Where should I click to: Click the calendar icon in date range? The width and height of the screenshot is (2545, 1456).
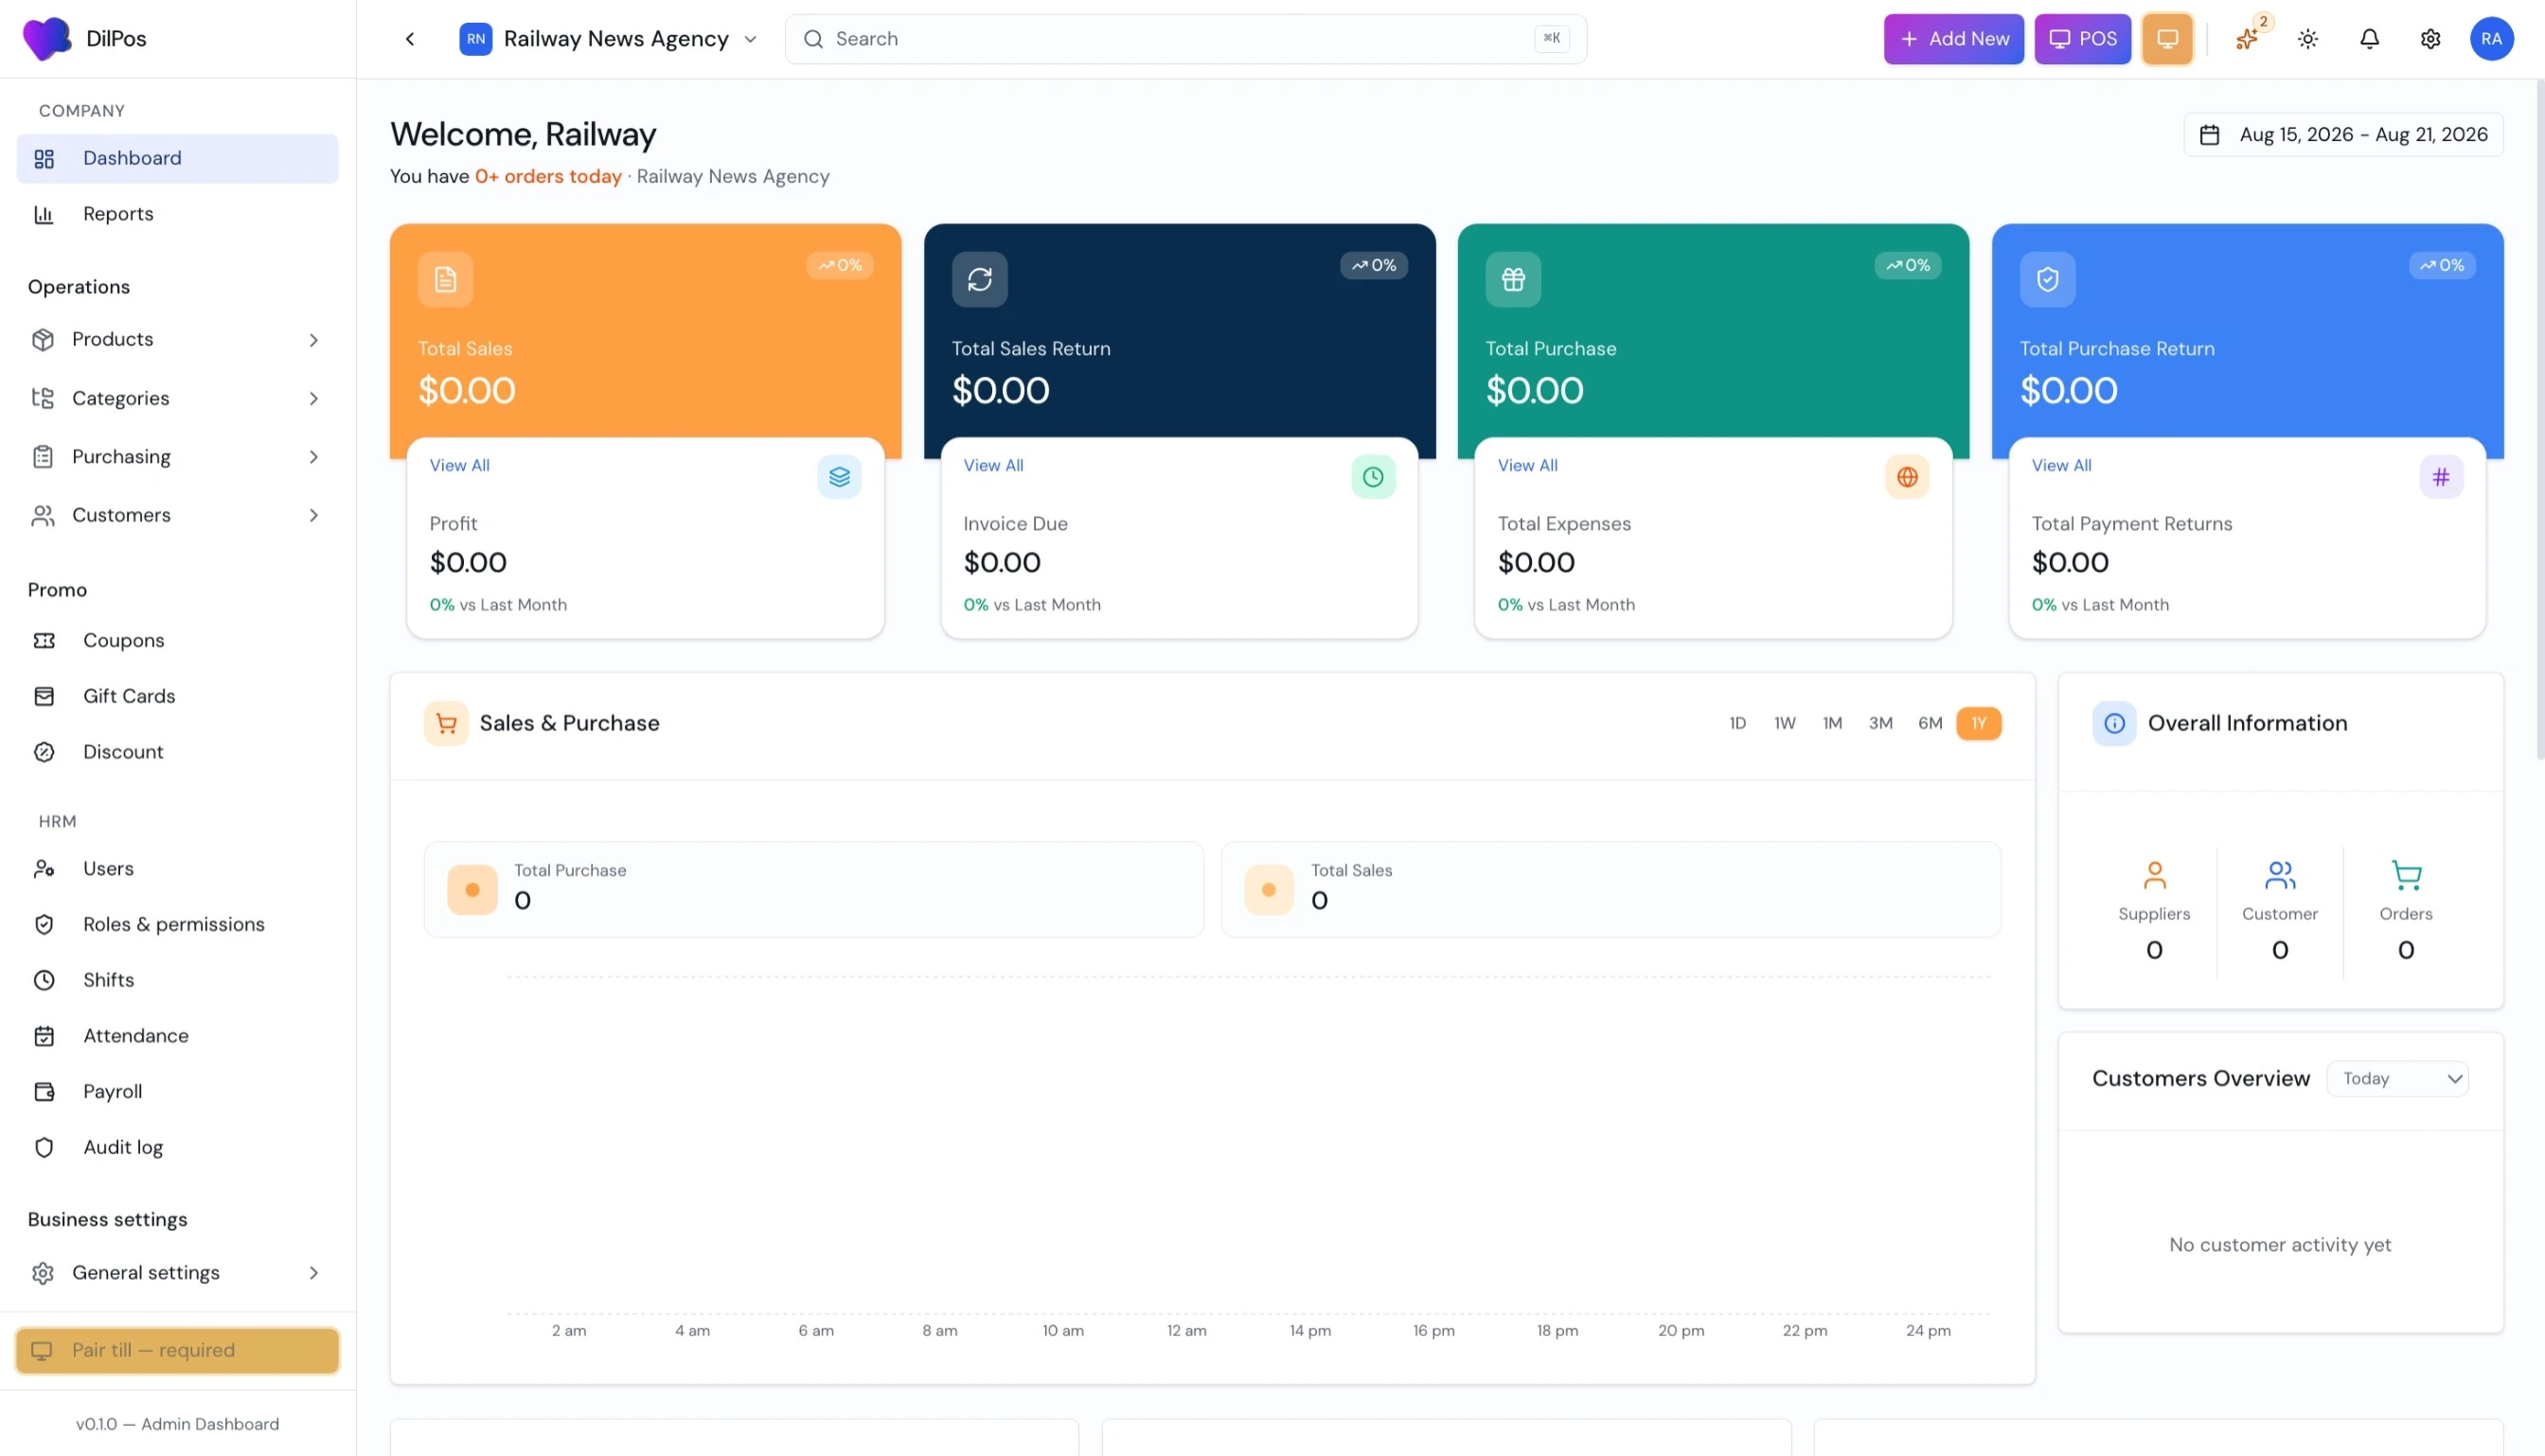coord(2210,135)
